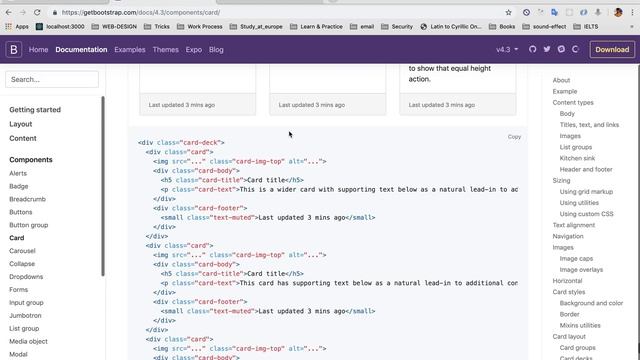Jump to Background and color section

pyautogui.click(x=591, y=303)
